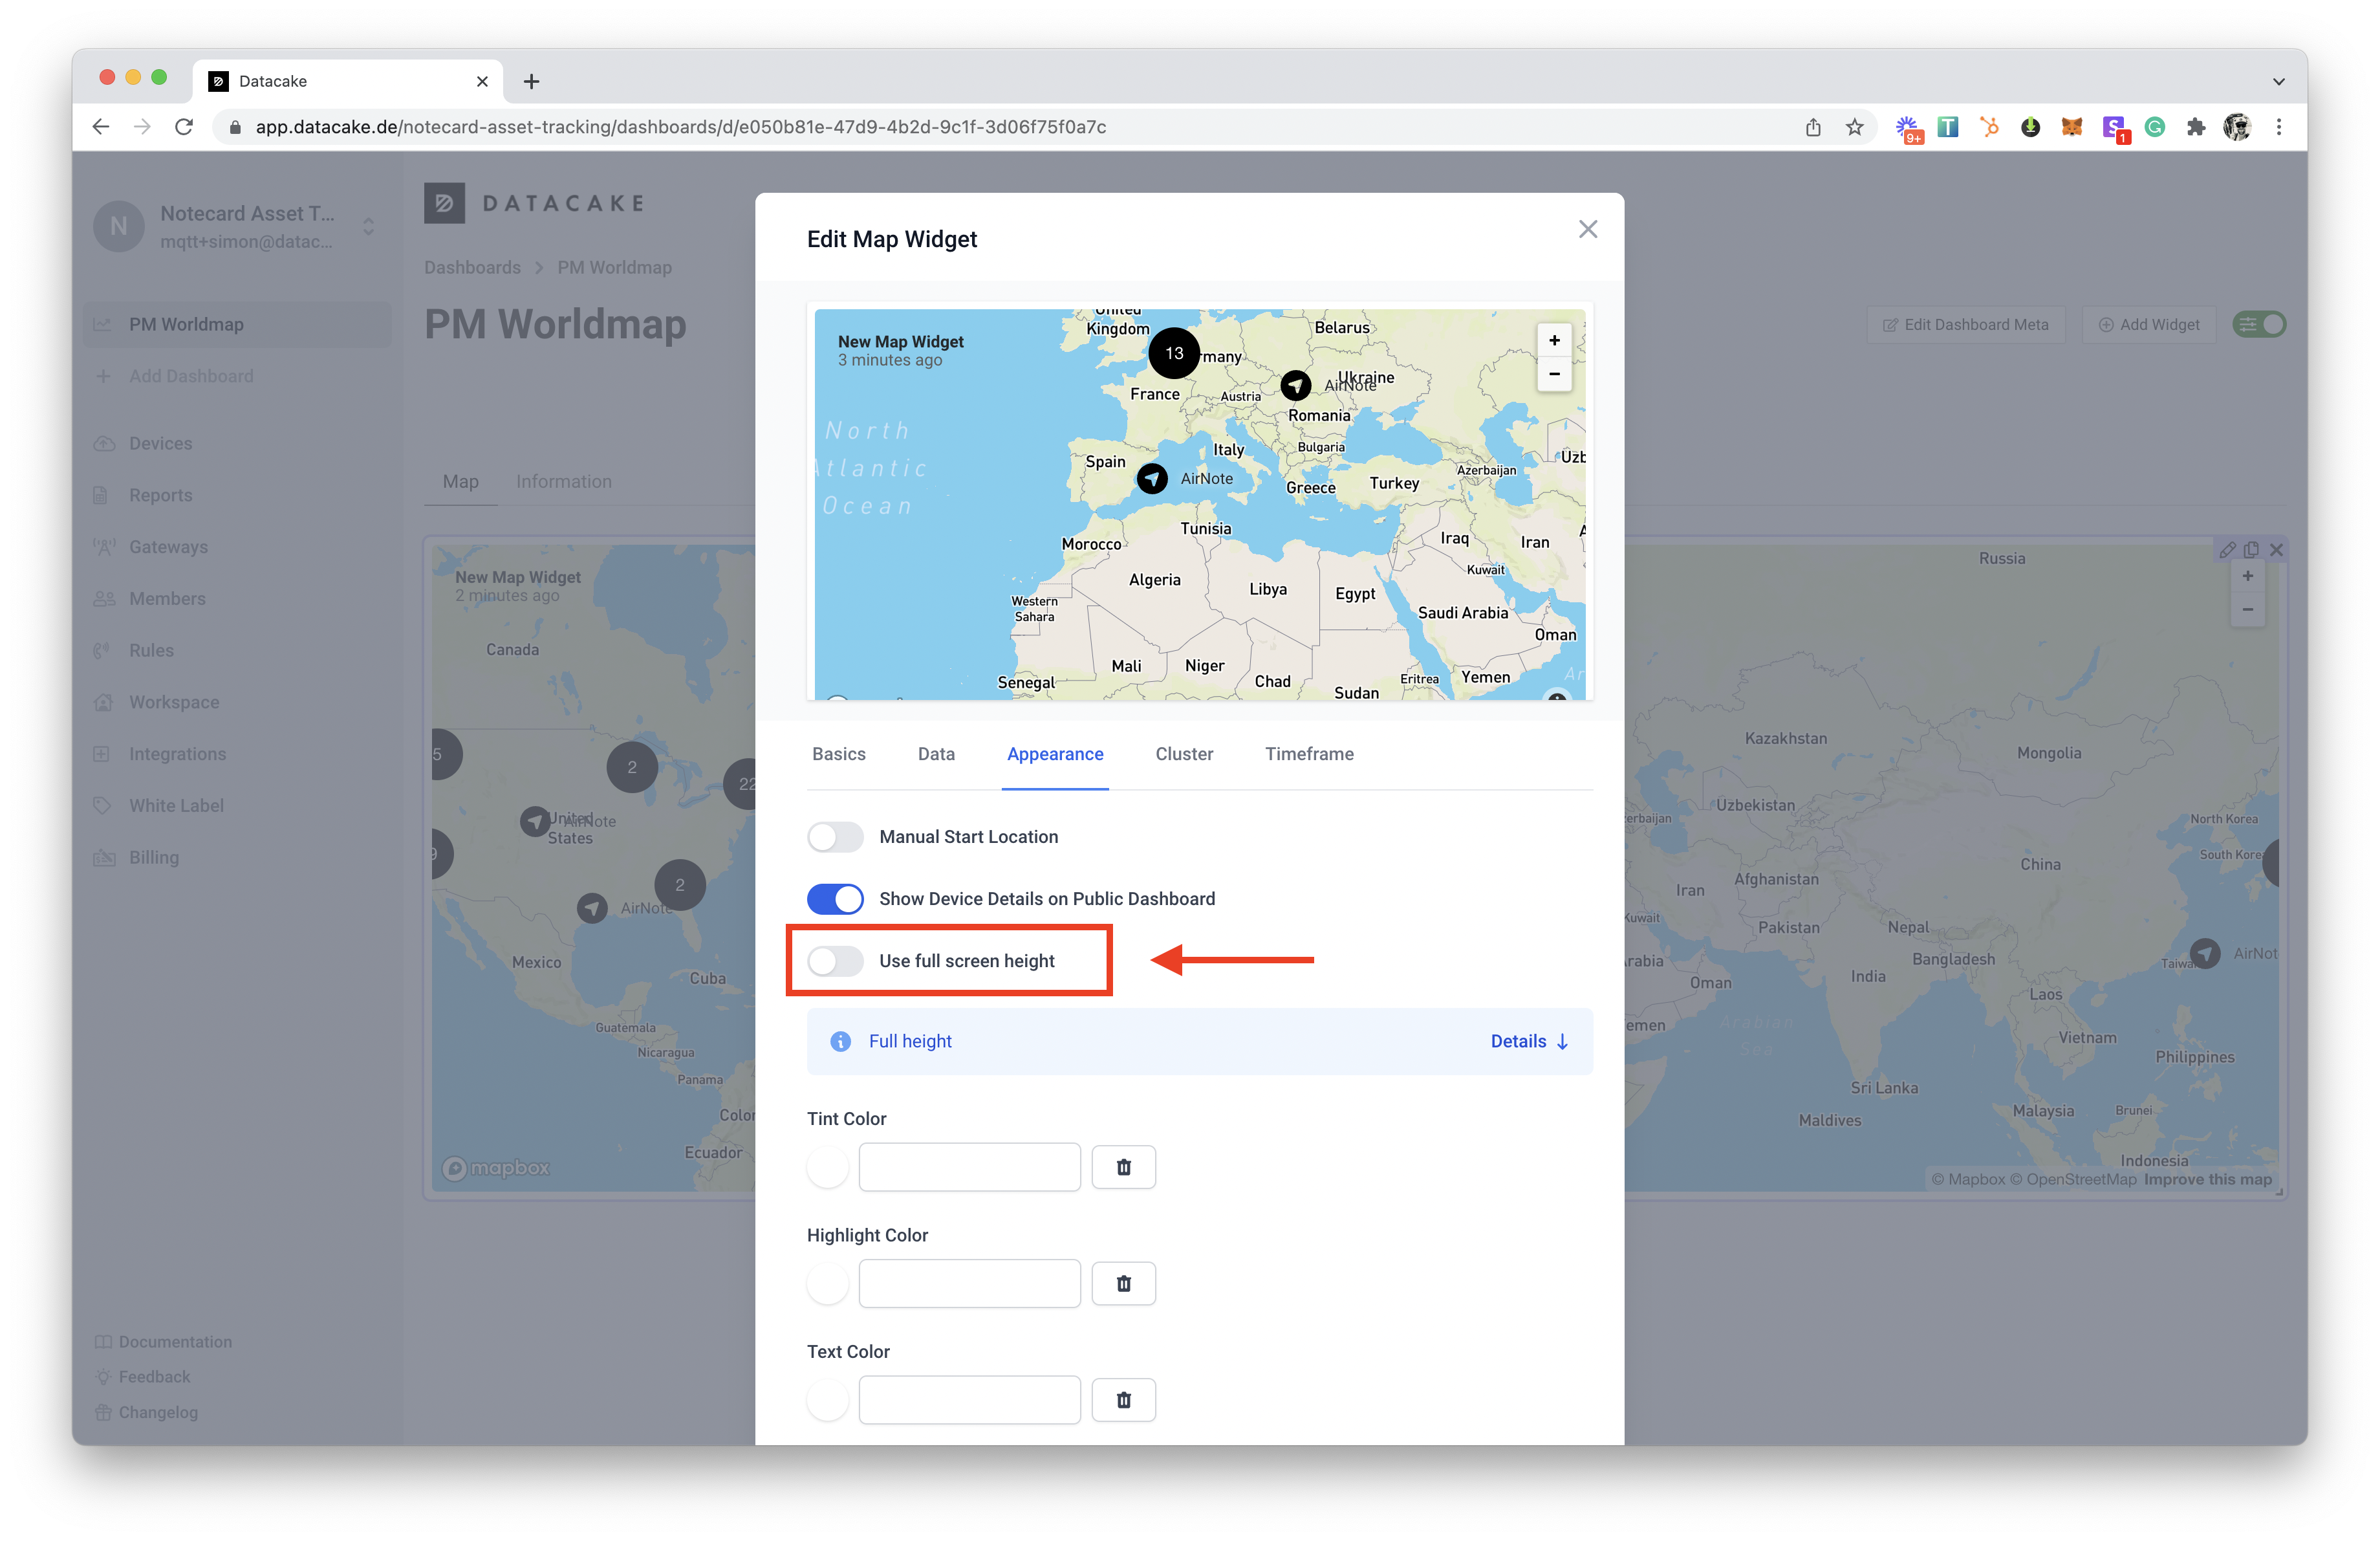Enable Use full screen height
Image resolution: width=2380 pixels, height=1541 pixels.
point(835,961)
